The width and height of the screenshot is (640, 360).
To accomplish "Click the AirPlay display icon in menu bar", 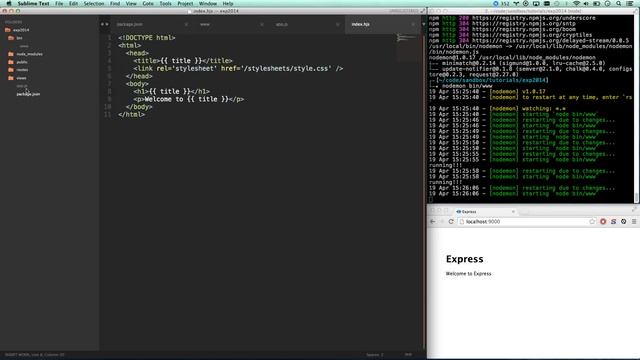I will tap(536, 3).
